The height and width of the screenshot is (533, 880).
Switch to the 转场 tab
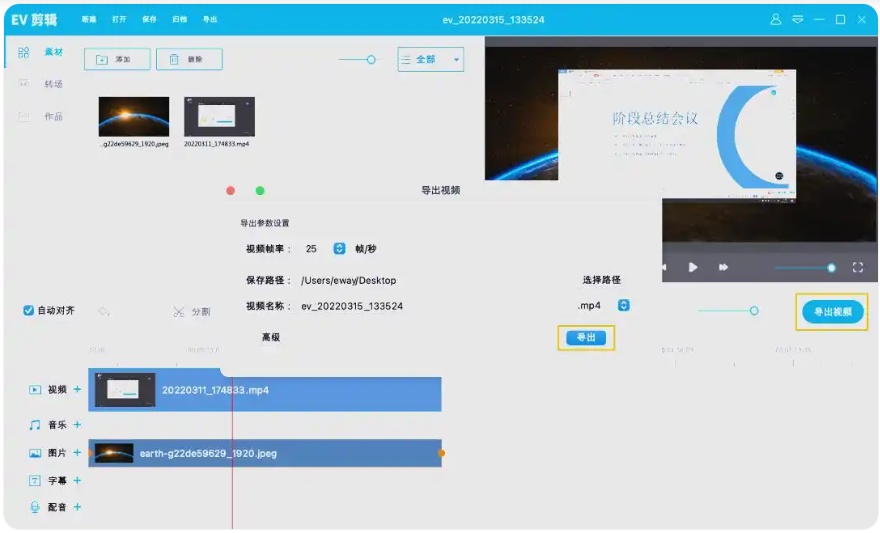click(54, 84)
